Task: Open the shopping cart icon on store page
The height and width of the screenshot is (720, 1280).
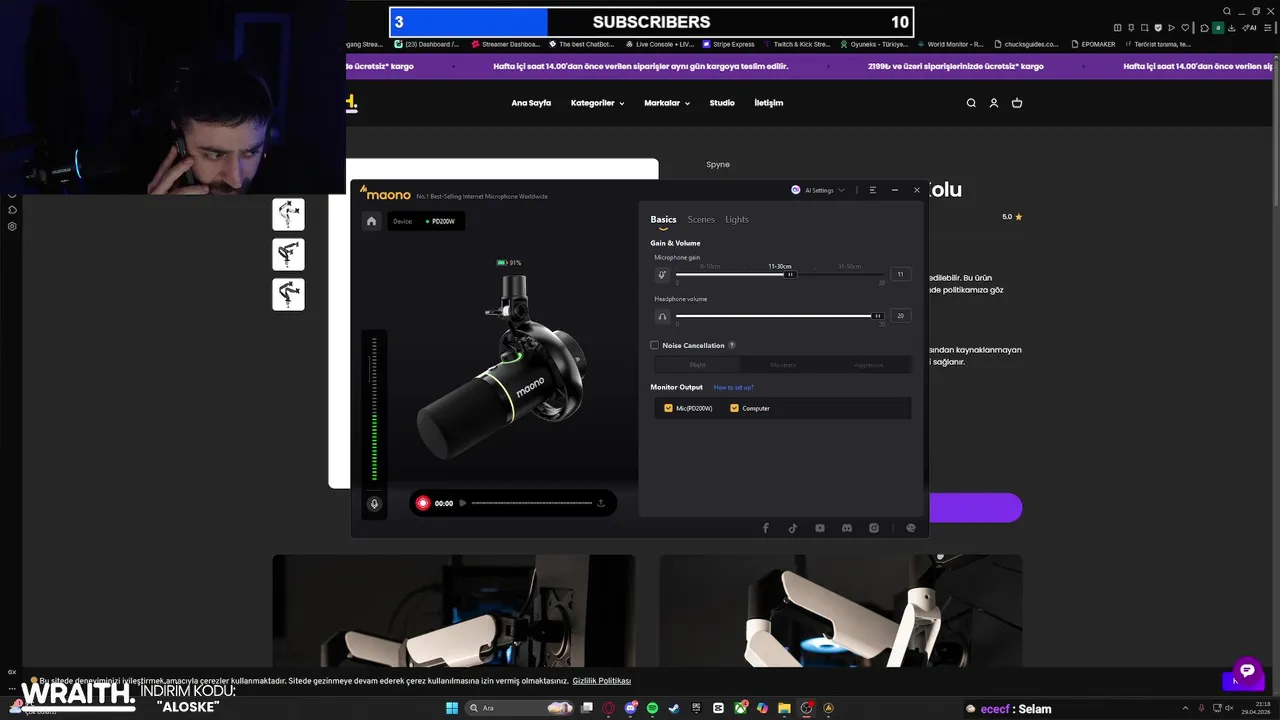Action: [1017, 103]
